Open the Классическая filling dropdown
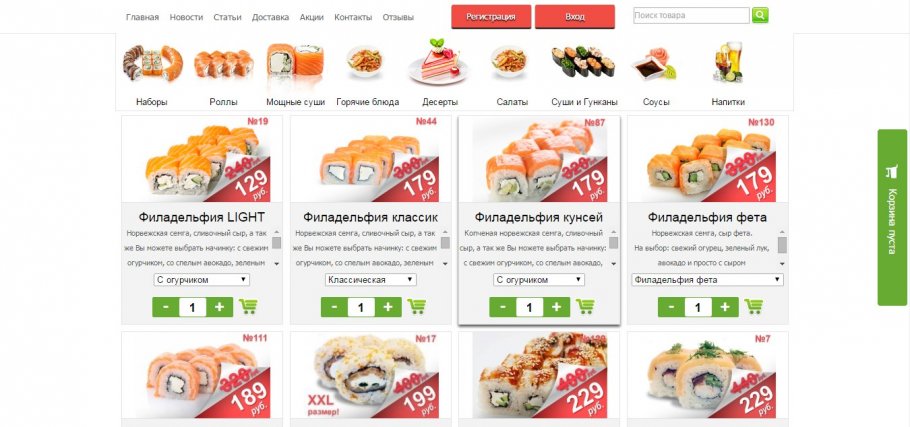This screenshot has width=910, height=427. coord(370,280)
